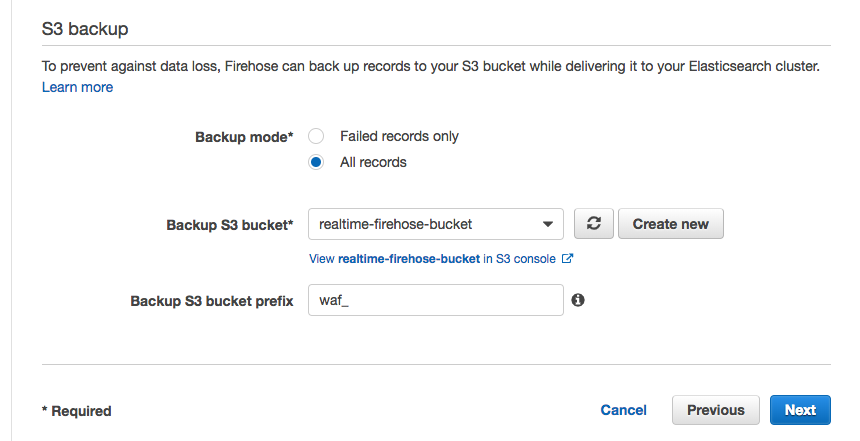Expand the bucket dropdown using its caret arrow
Viewport: 860px width, 441px height.
pos(547,224)
